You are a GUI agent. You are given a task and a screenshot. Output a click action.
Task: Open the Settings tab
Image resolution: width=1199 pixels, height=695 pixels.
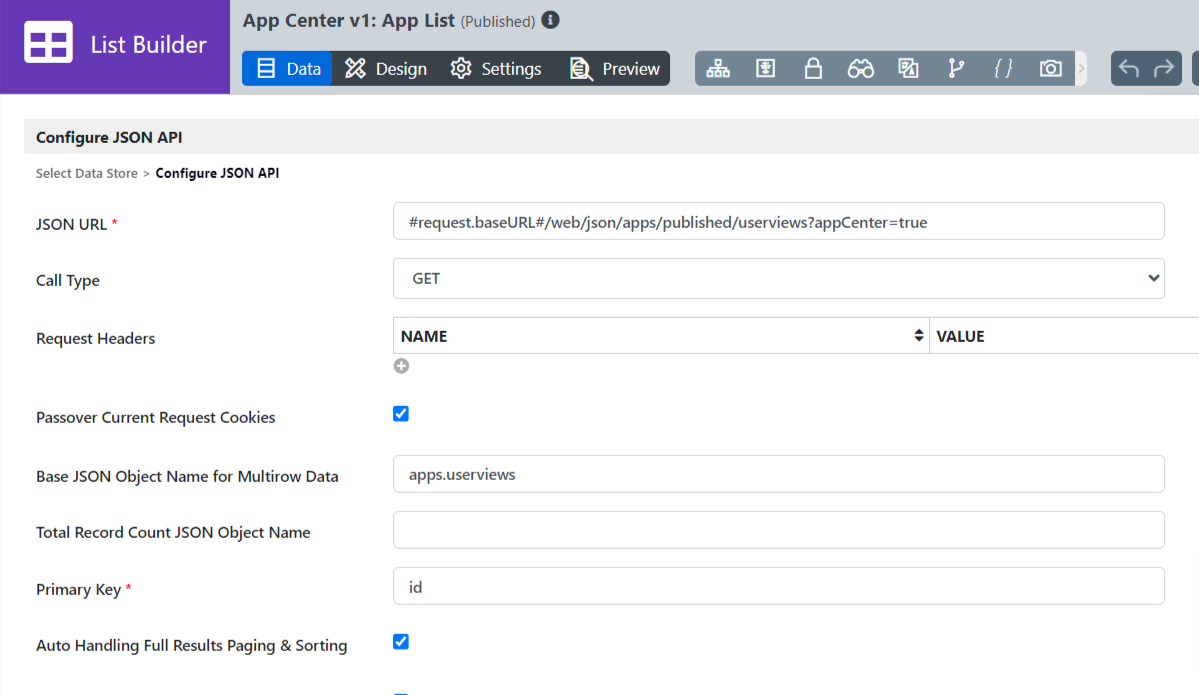pyautogui.click(x=496, y=69)
